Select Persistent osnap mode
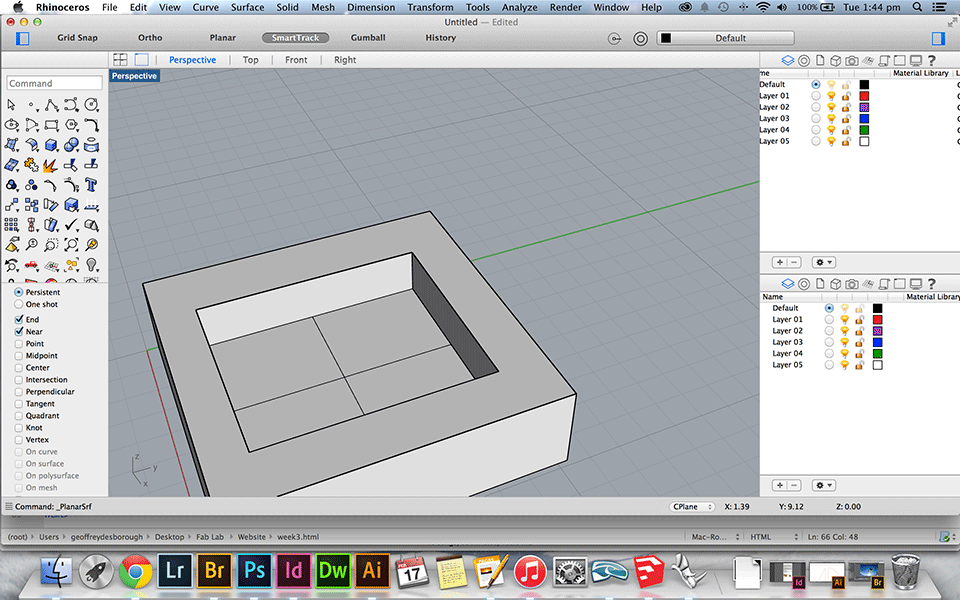This screenshot has width=960, height=600. point(18,292)
